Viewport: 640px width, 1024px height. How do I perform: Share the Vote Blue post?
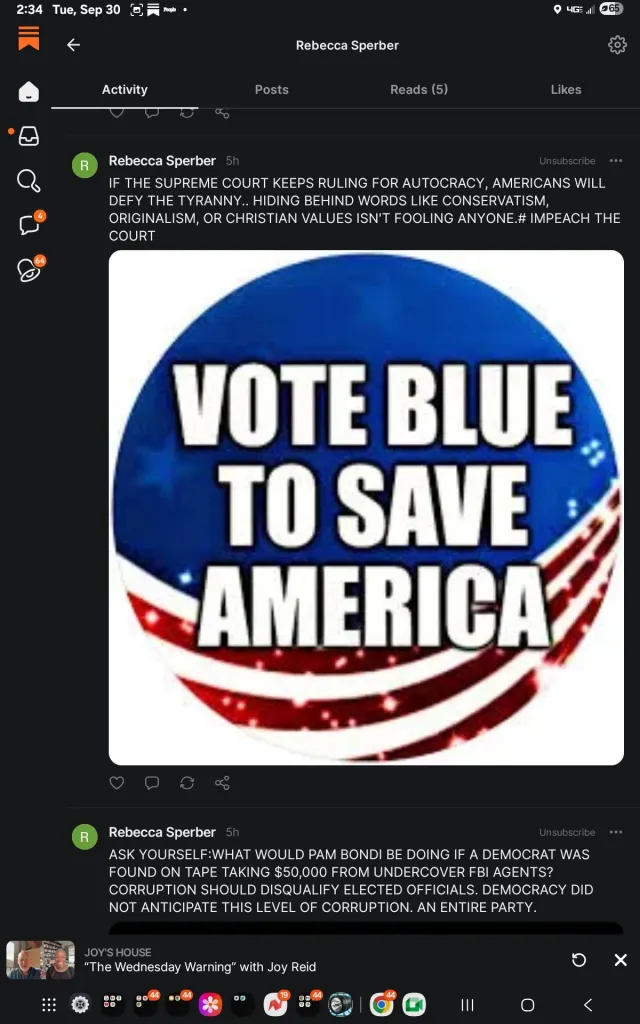[x=222, y=782]
